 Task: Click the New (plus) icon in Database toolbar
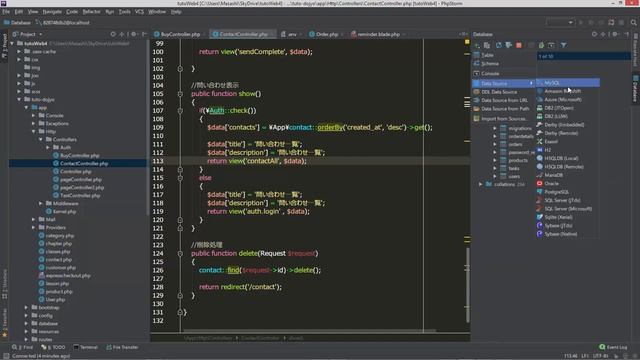pyautogui.click(x=477, y=45)
